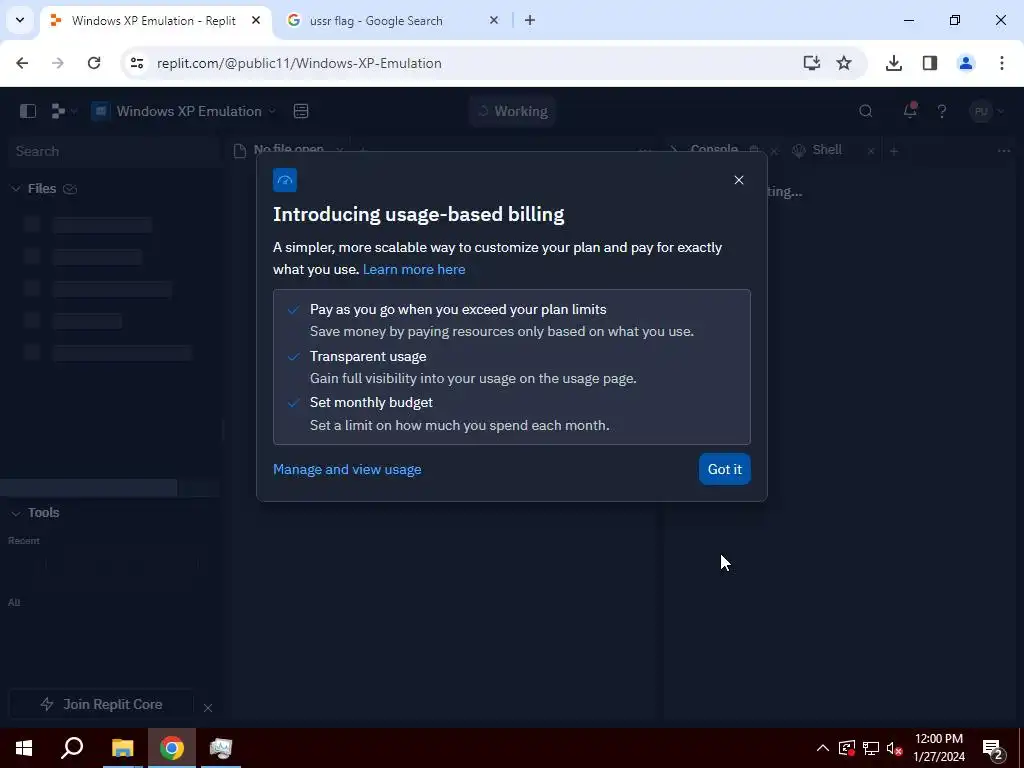Open Windows notification center
1024x768 pixels.
[x=993, y=748]
